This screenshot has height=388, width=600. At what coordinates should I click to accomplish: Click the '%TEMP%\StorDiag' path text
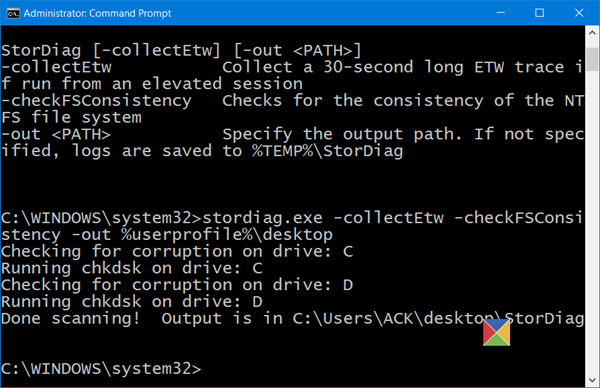click(328, 151)
